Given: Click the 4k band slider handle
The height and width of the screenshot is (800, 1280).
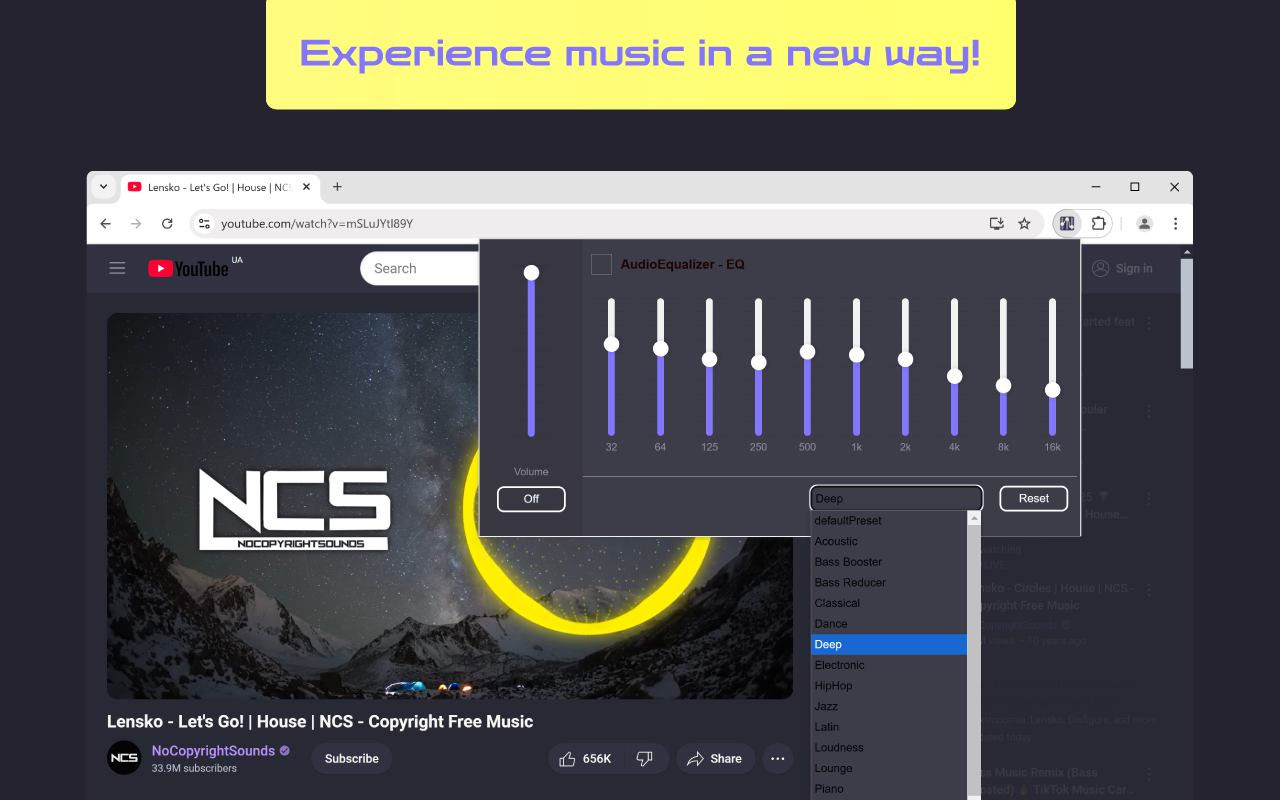Looking at the screenshot, I should (954, 376).
